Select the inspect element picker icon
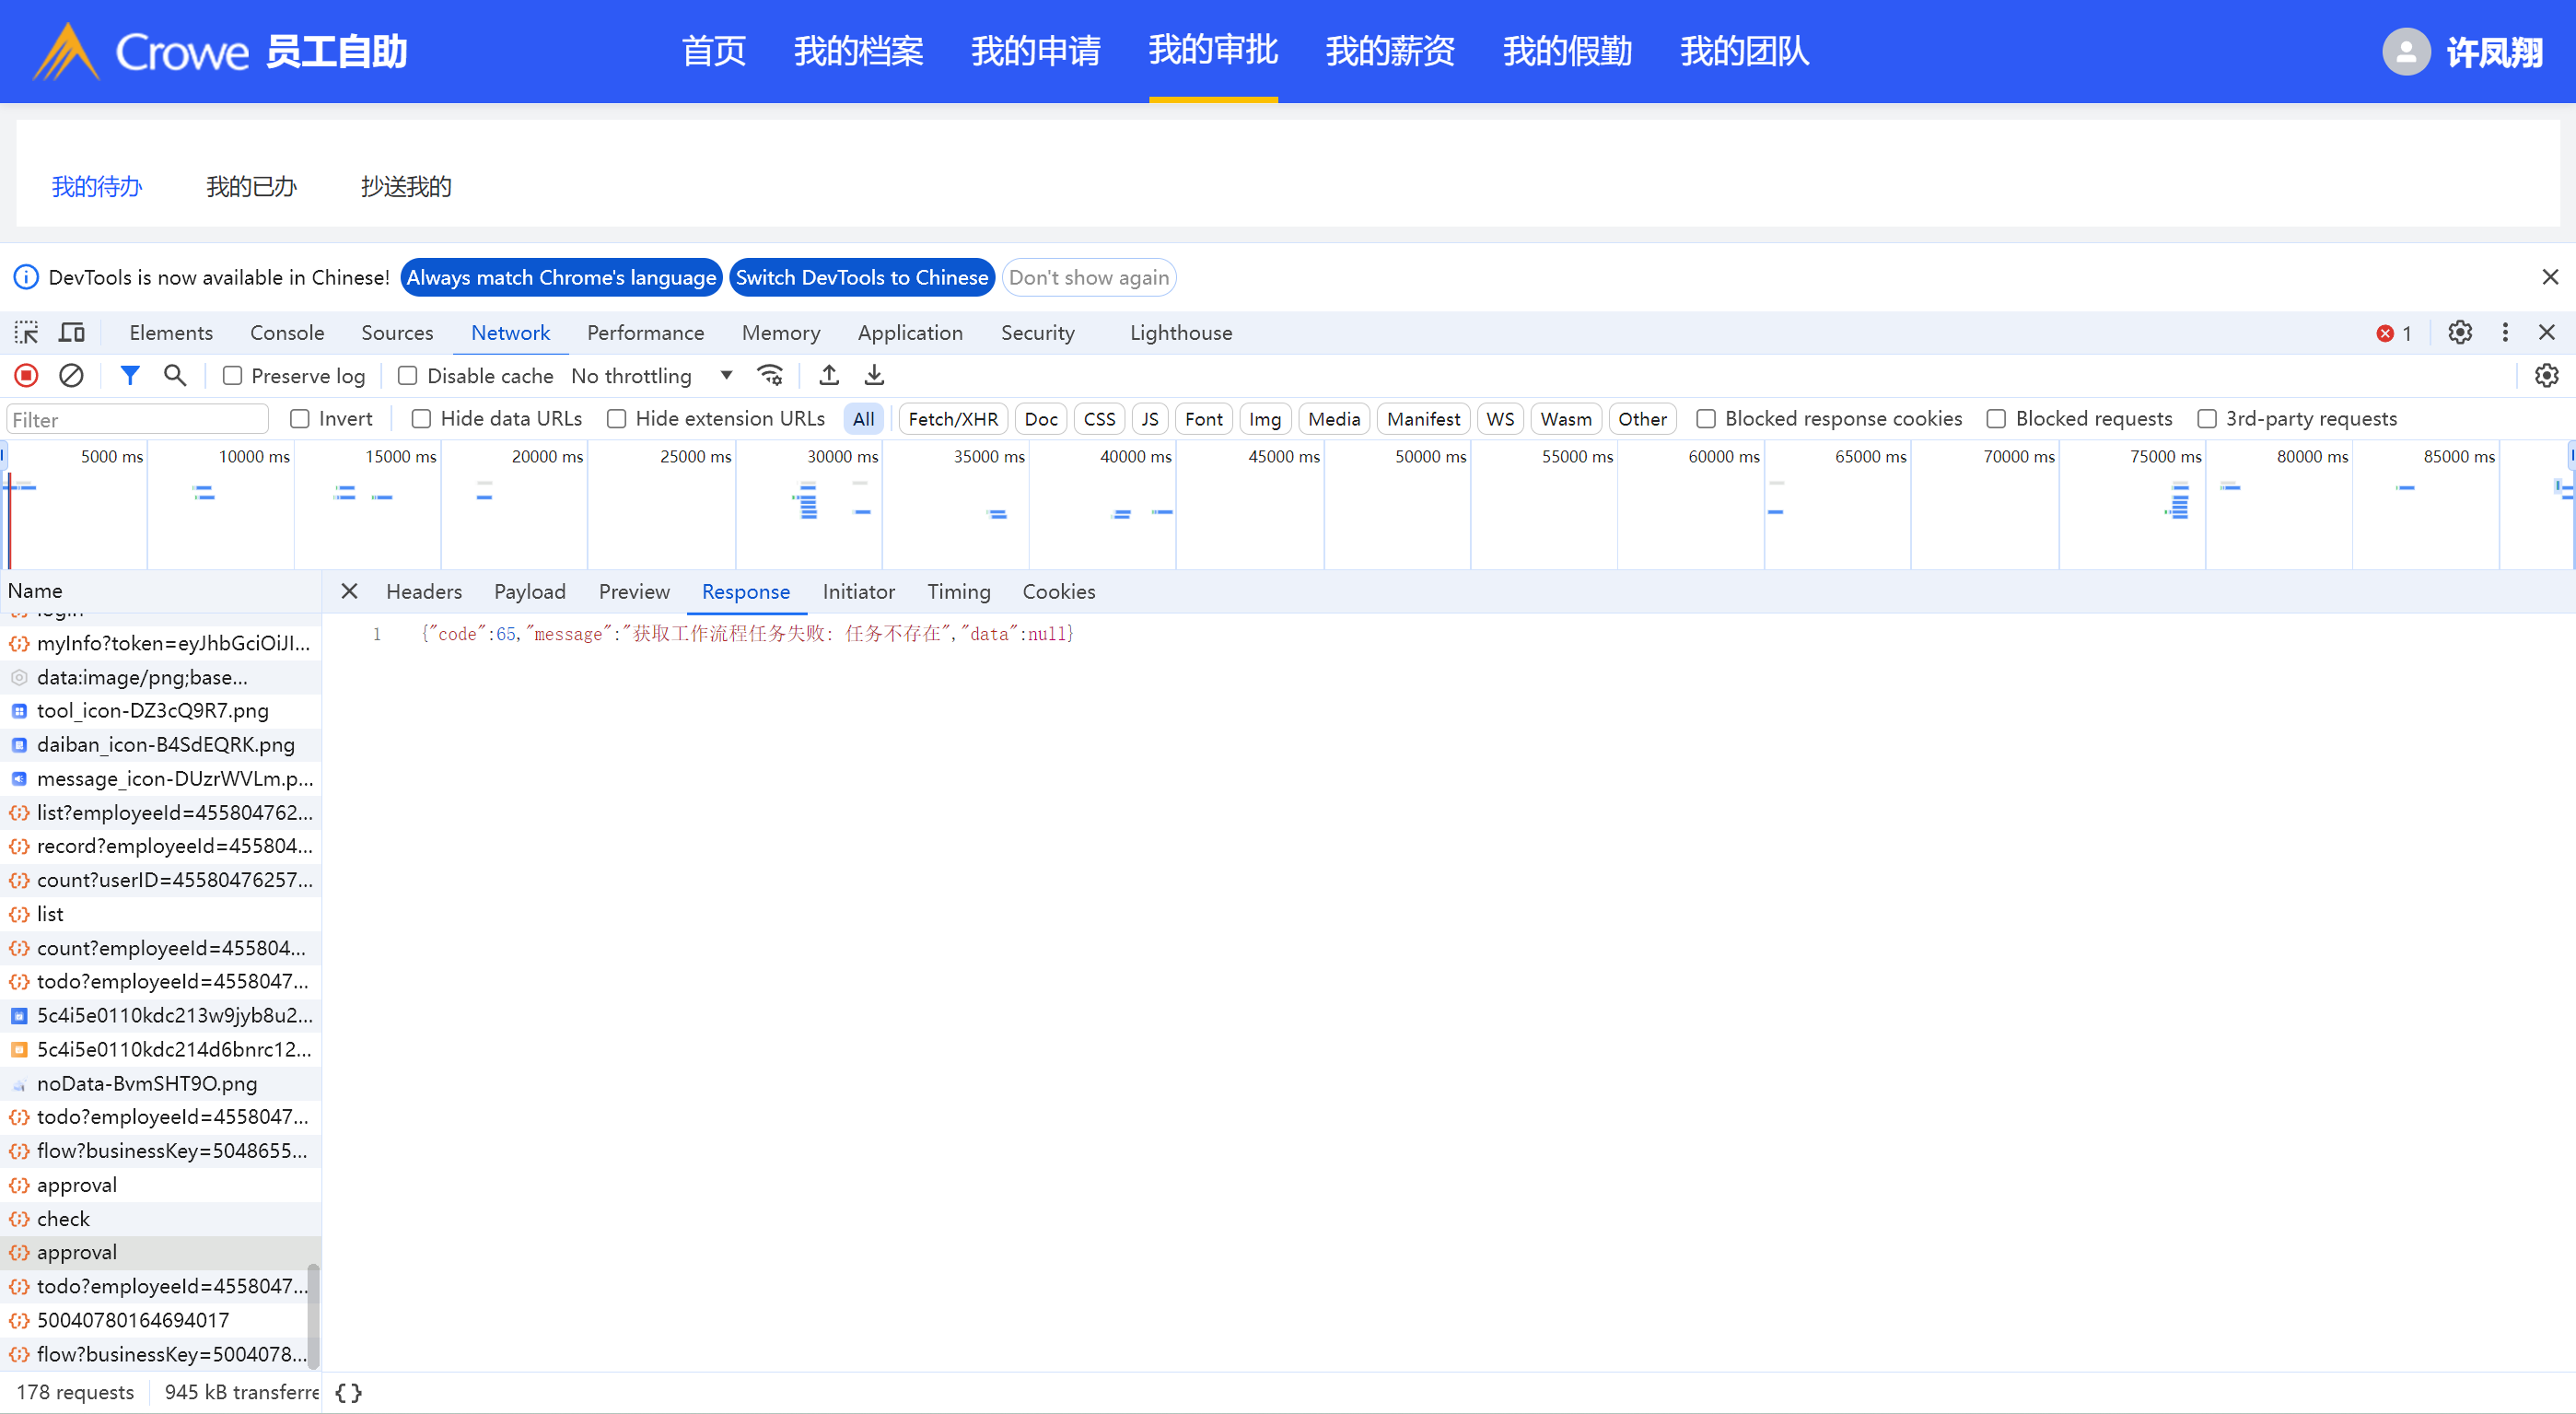This screenshot has width=2576, height=1414. pyautogui.click(x=27, y=333)
